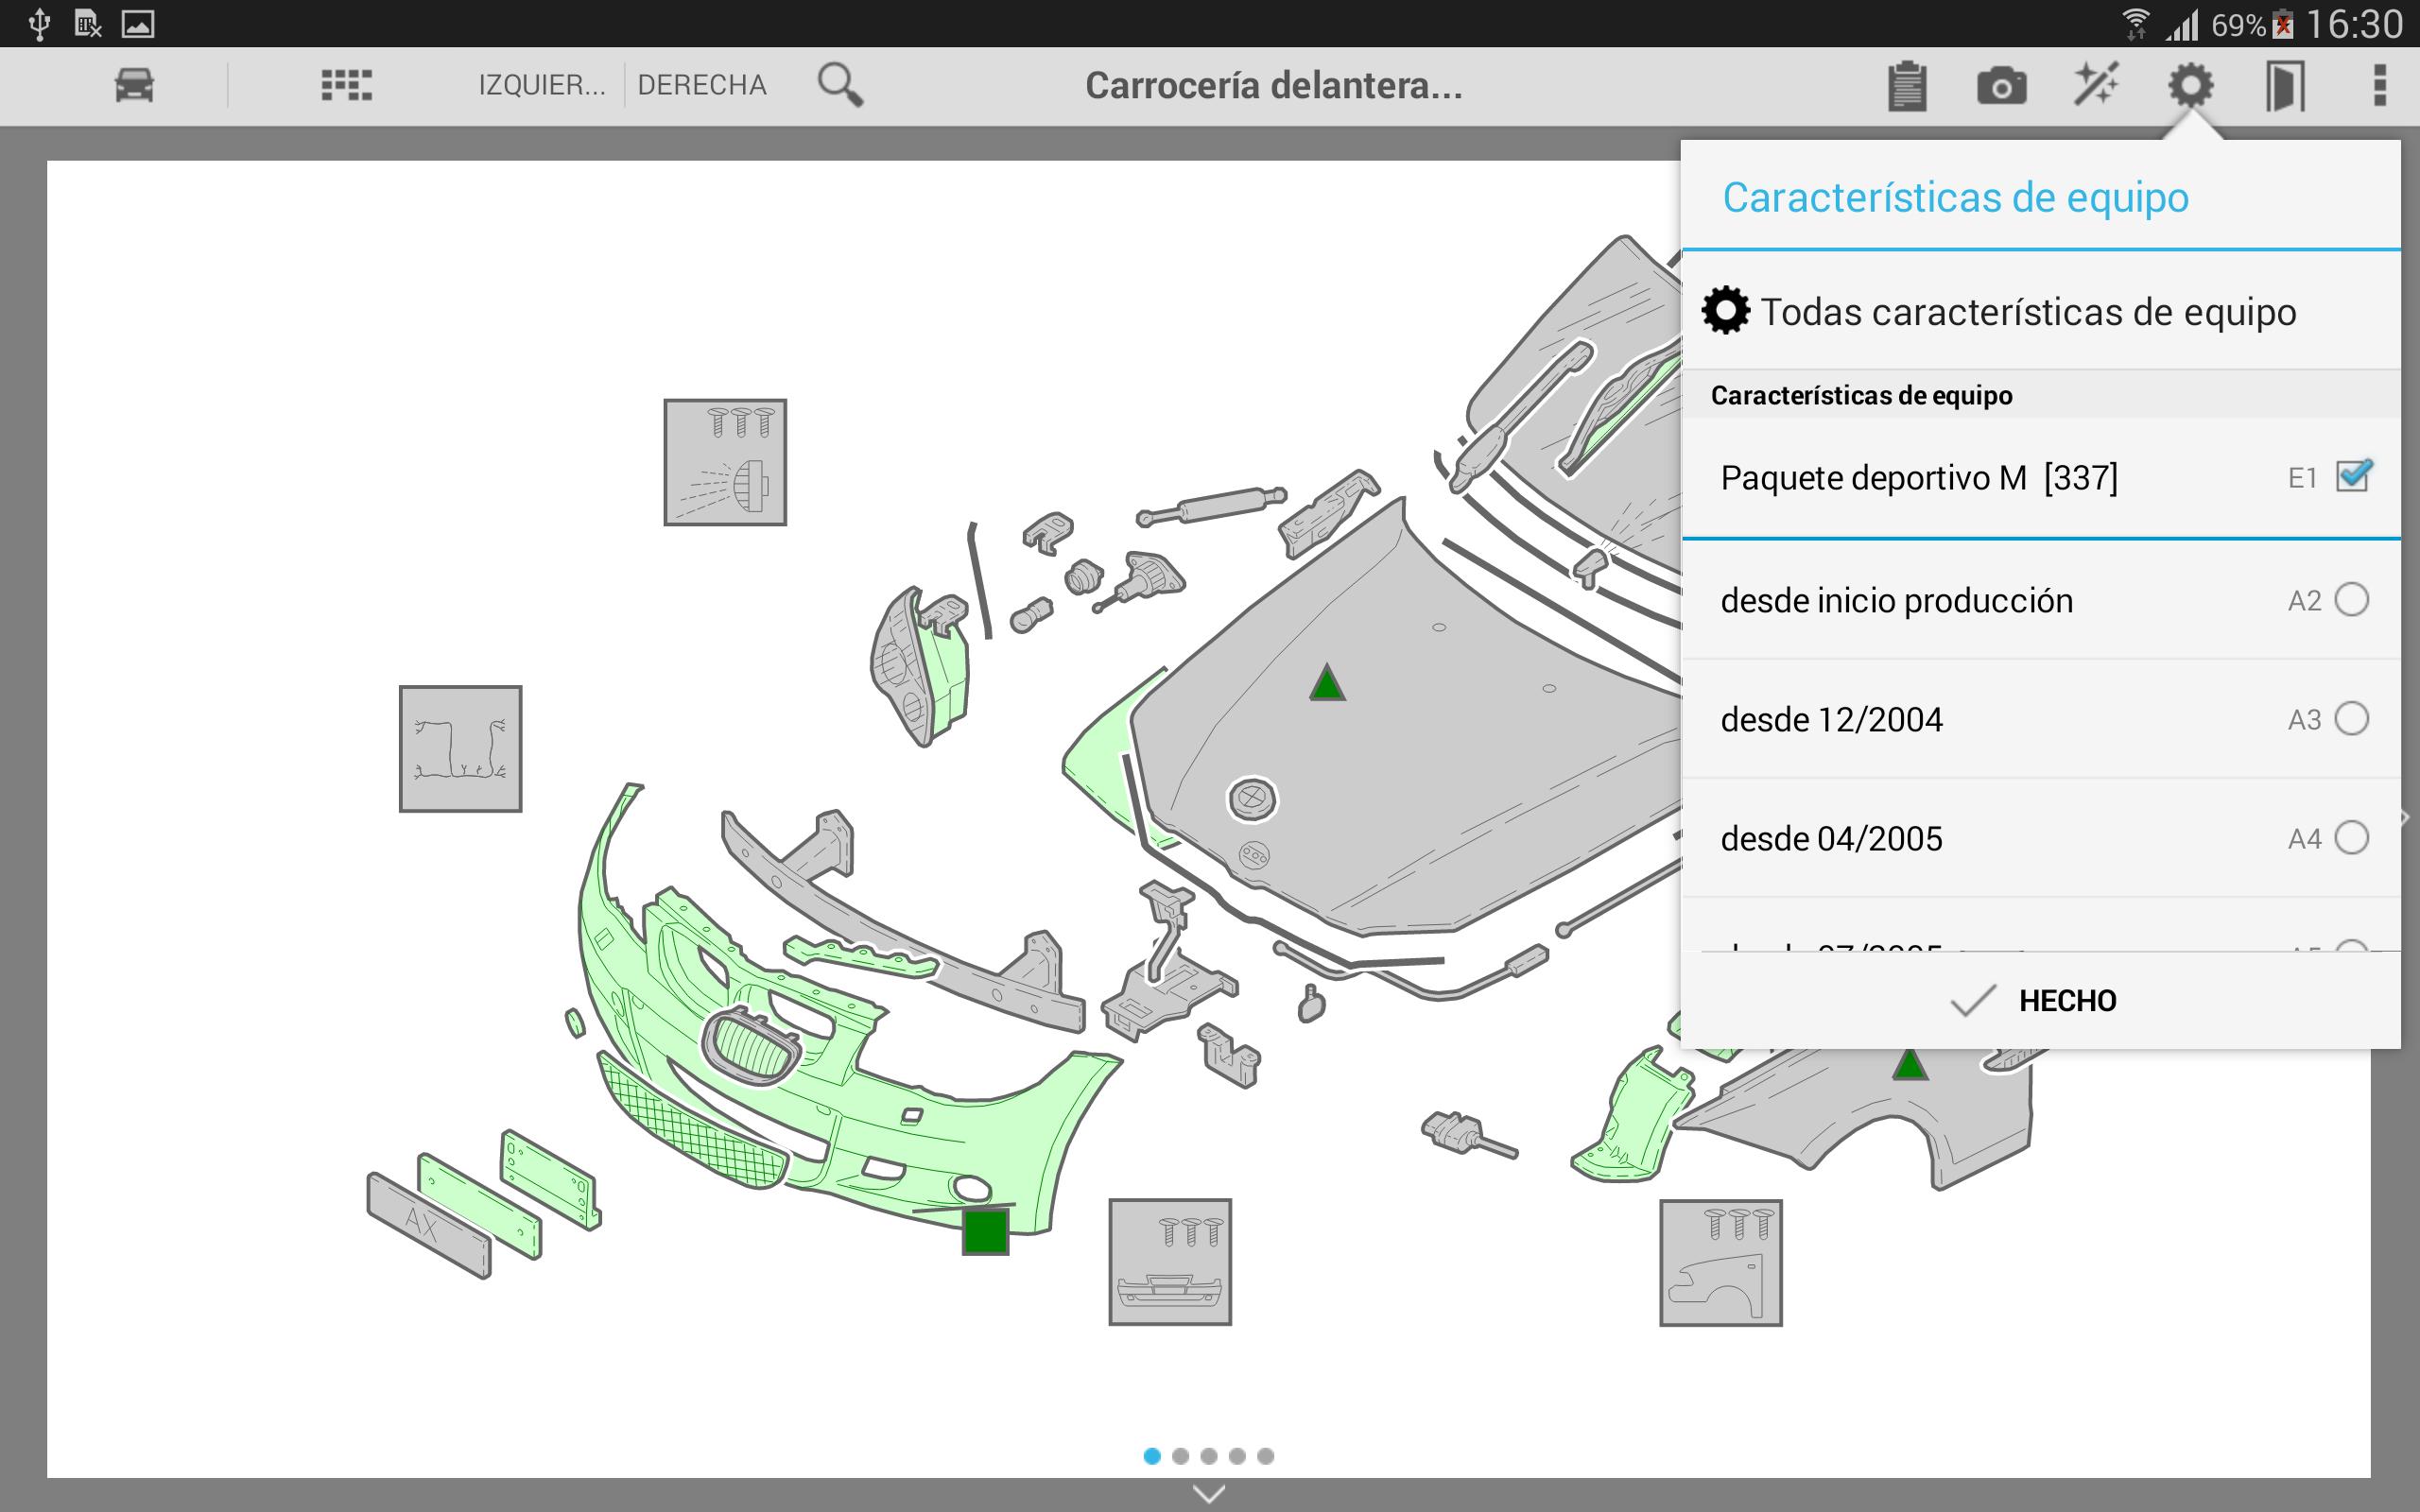Image resolution: width=2420 pixels, height=1512 pixels.
Task: Click the dark green square marker
Action: pos(985,1231)
